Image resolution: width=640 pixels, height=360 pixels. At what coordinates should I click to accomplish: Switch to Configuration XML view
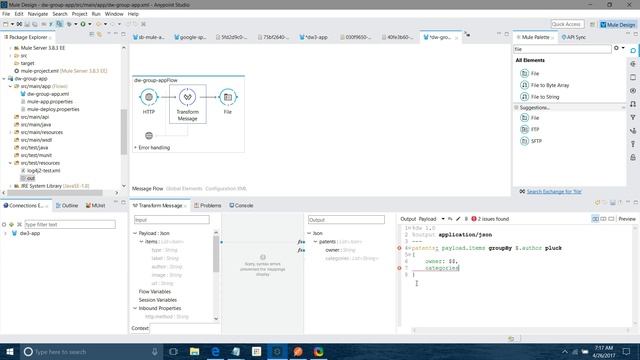pos(226,189)
